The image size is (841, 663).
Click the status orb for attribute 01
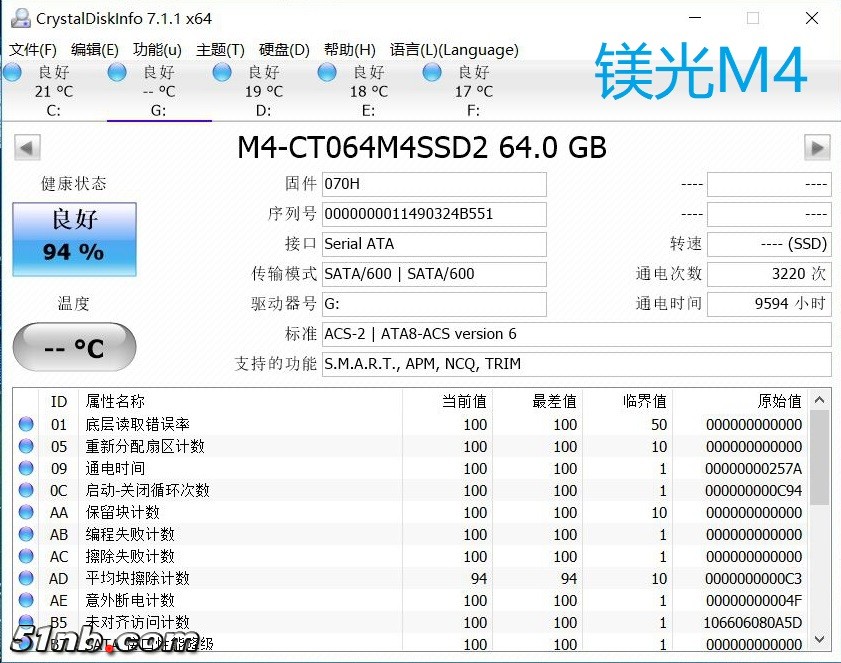click(26, 424)
